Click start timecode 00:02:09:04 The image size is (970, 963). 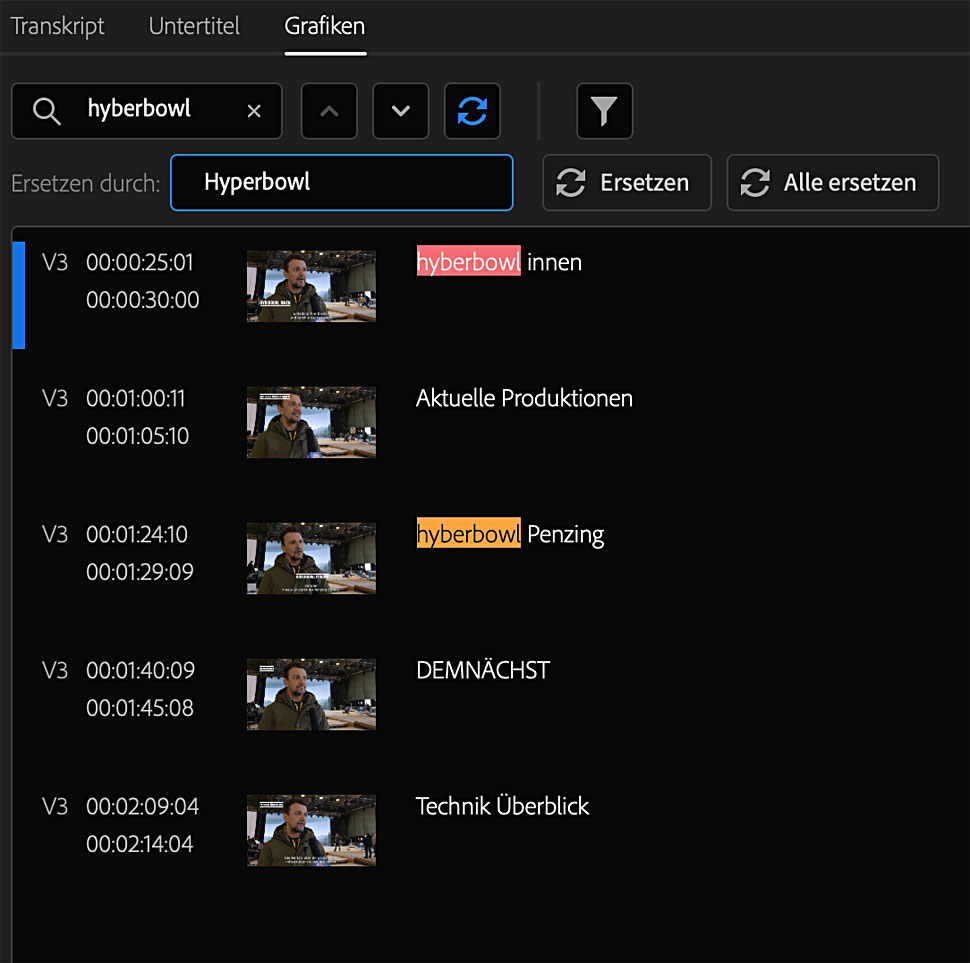pos(142,807)
